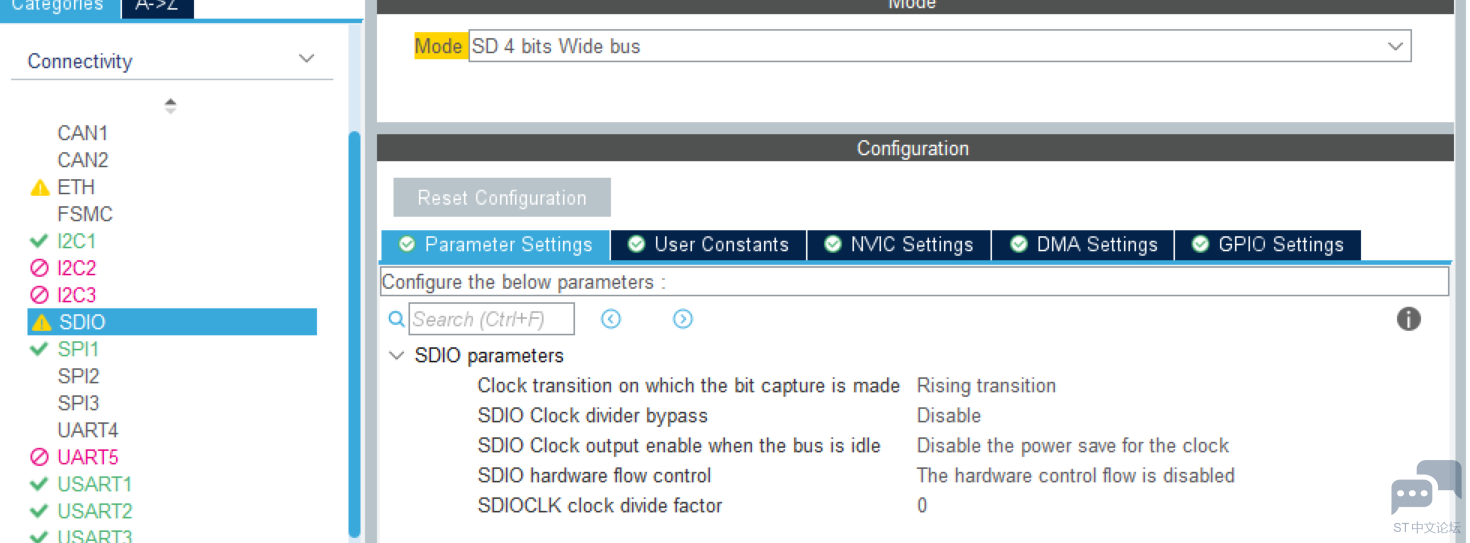The image size is (1470, 543).
Task: Click the previous search result arrow
Action: (611, 319)
